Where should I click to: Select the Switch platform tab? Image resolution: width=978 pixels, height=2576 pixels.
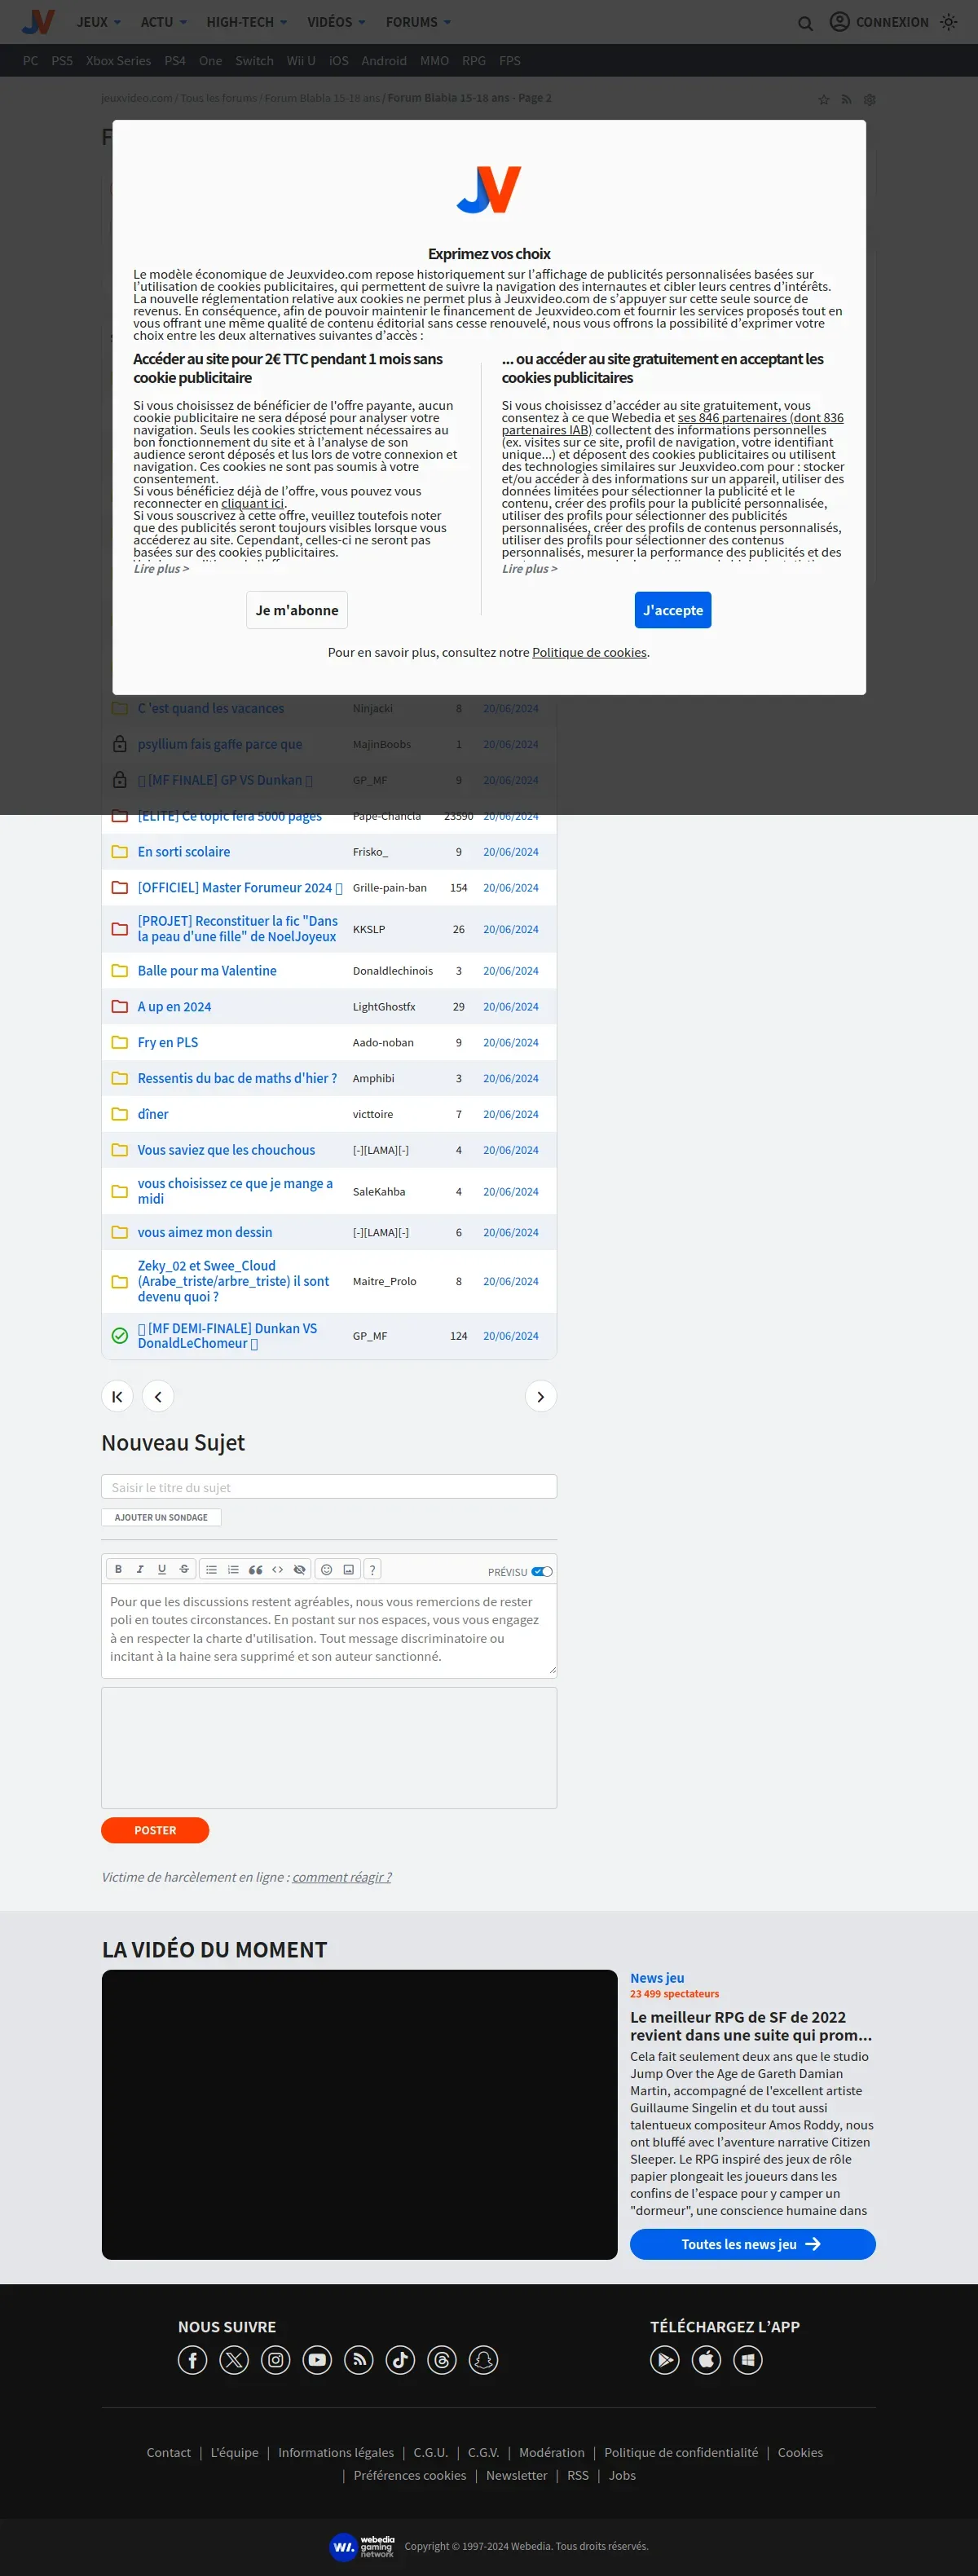point(254,60)
